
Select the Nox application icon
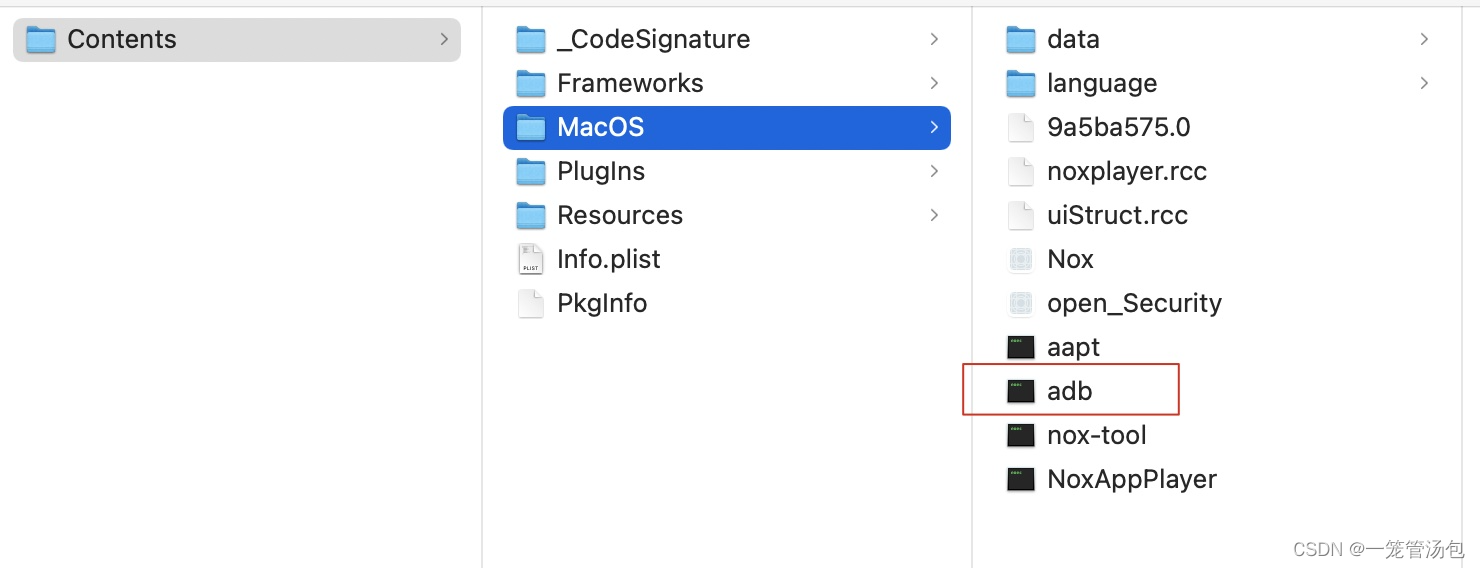click(x=1020, y=259)
